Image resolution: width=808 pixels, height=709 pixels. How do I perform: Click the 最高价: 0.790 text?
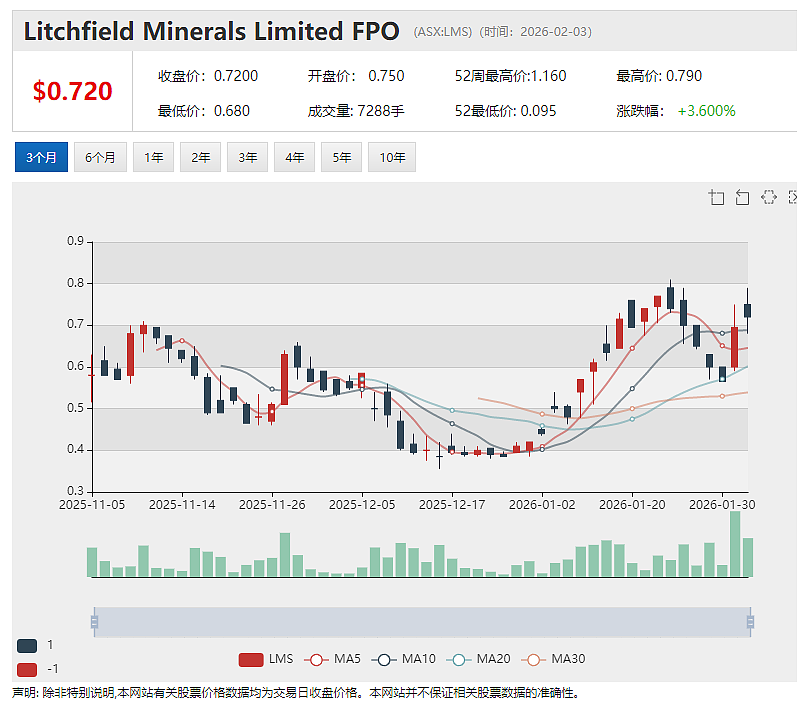point(659,76)
